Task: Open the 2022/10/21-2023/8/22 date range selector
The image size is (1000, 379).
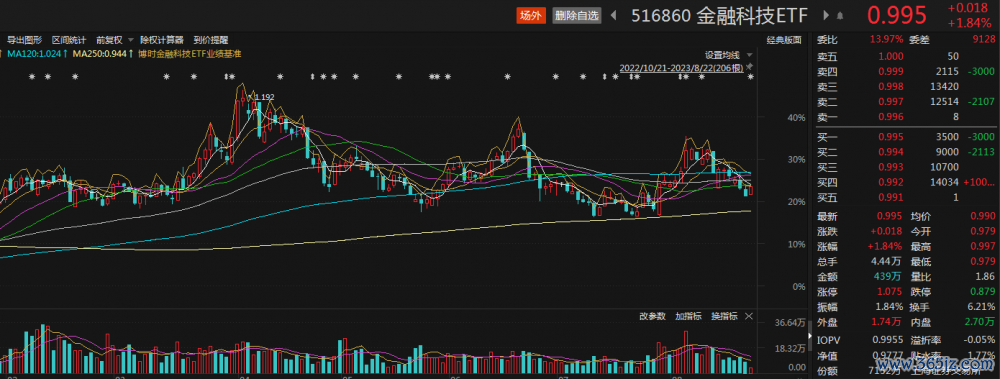Action: (x=681, y=67)
